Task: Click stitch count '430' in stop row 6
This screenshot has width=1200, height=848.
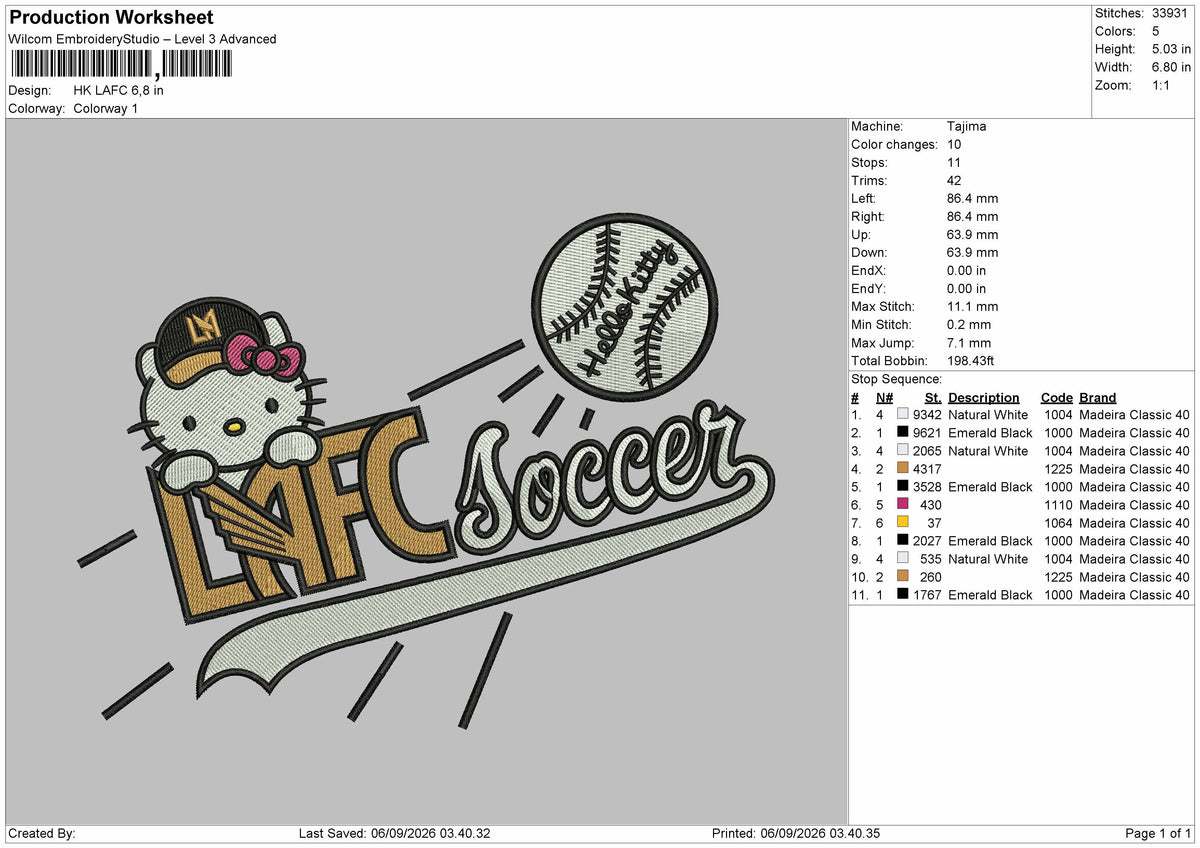Action: tap(931, 505)
